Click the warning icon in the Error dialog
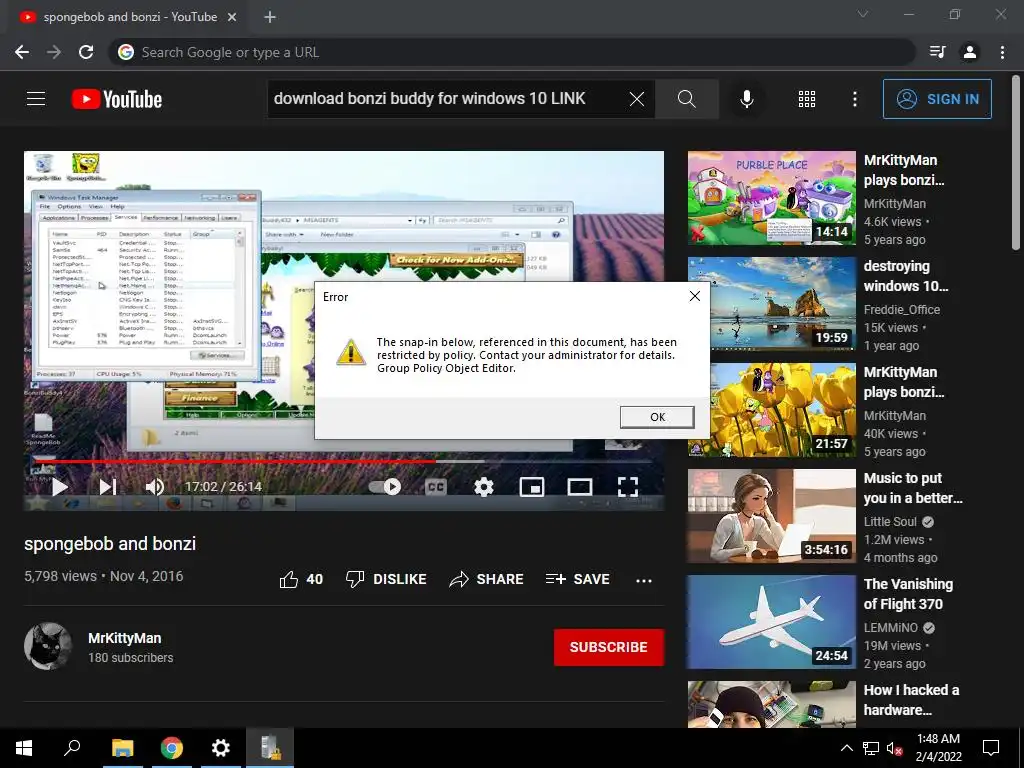 (x=351, y=353)
